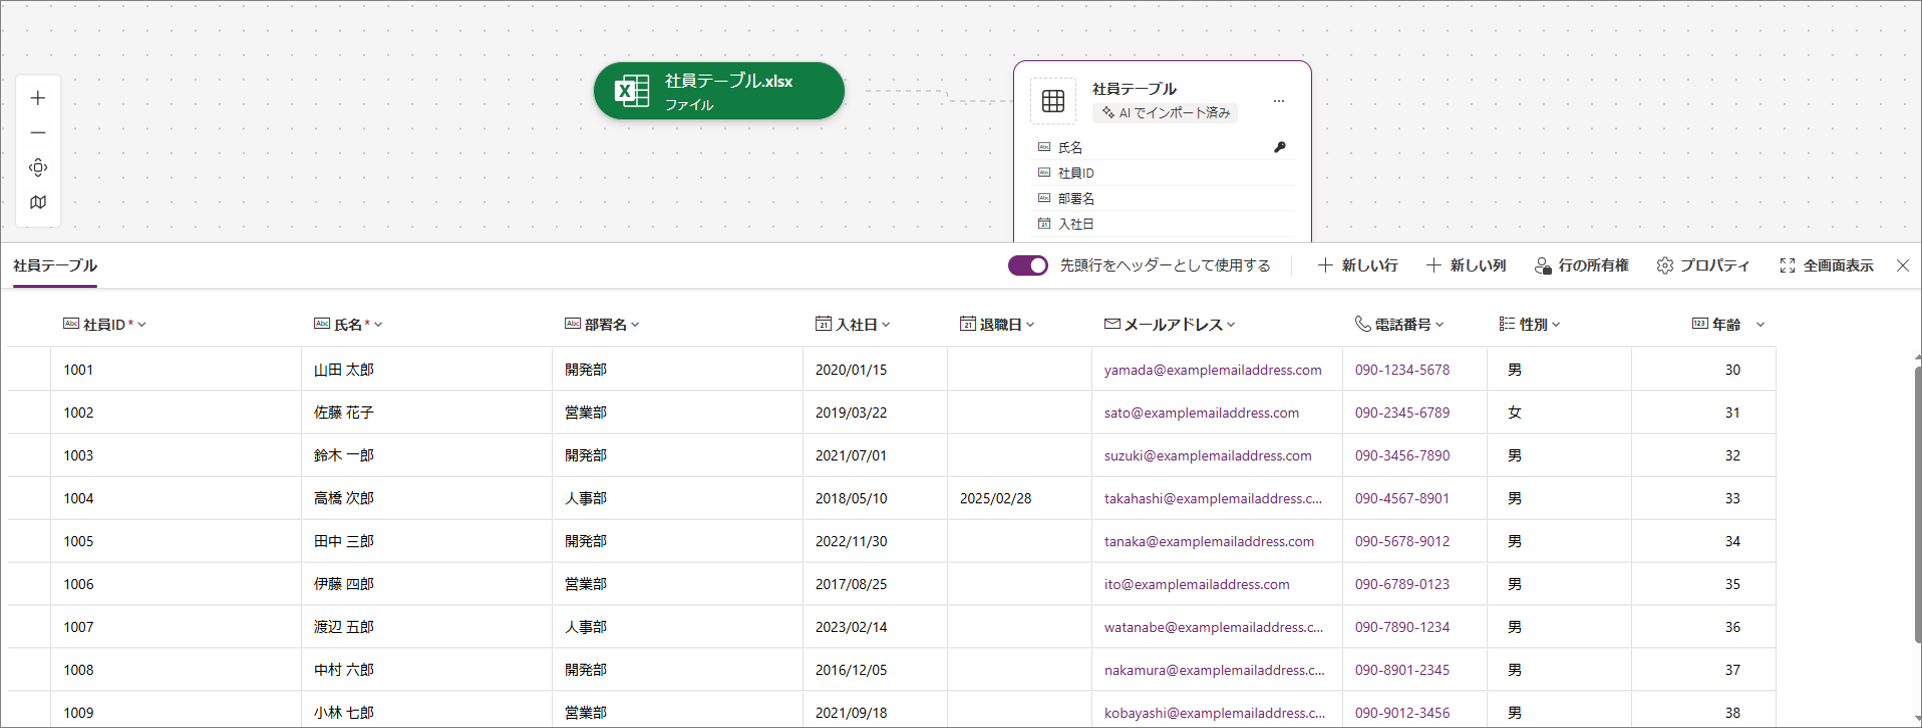The width and height of the screenshot is (1922, 728).
Task: Fit canvas to view icon
Action: pos(38,167)
